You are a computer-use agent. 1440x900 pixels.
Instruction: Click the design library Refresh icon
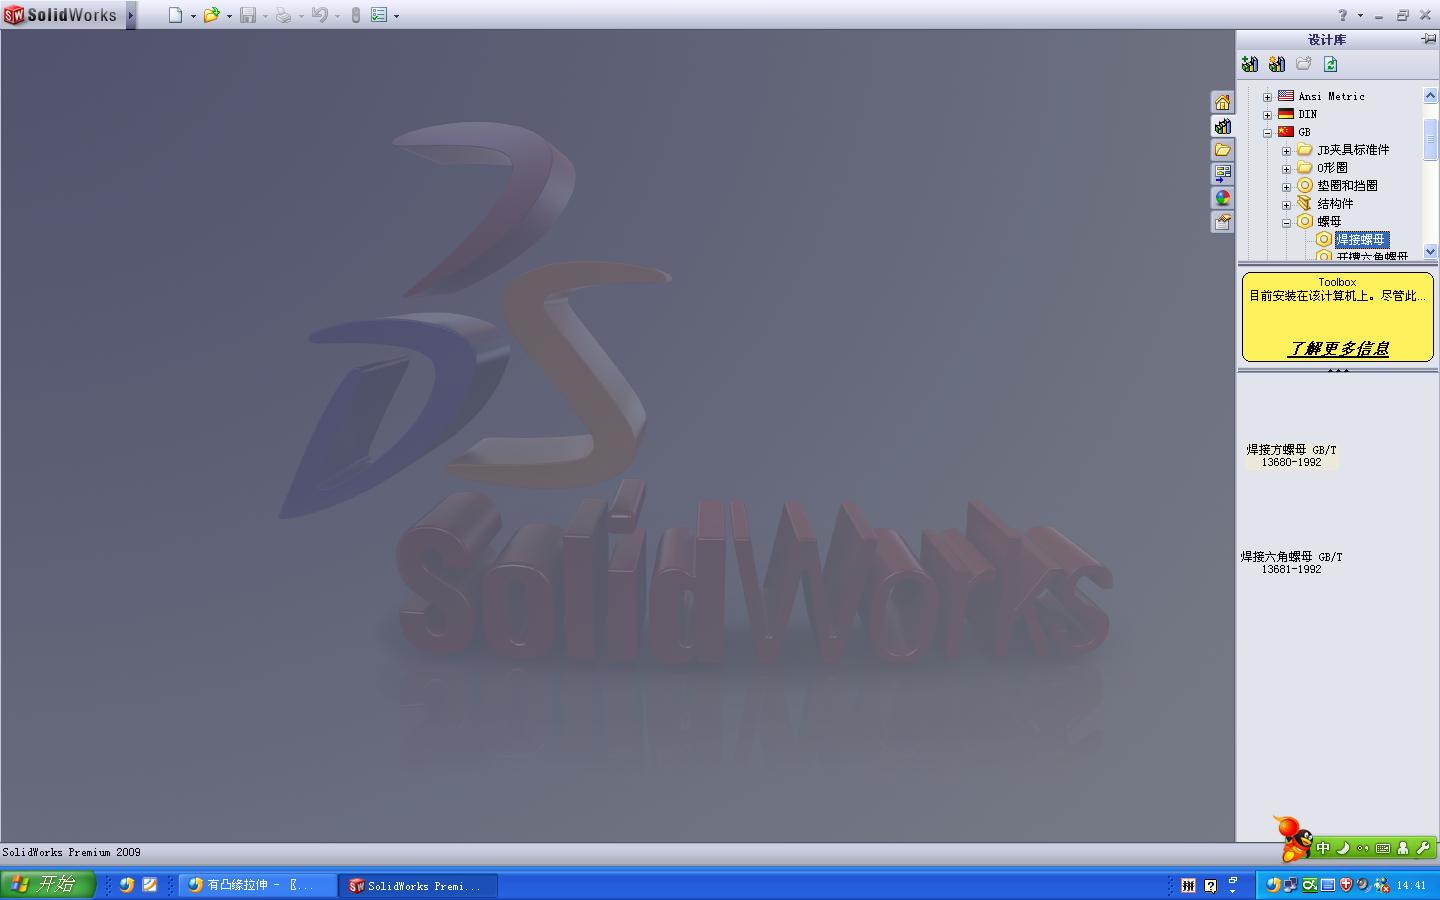1331,64
